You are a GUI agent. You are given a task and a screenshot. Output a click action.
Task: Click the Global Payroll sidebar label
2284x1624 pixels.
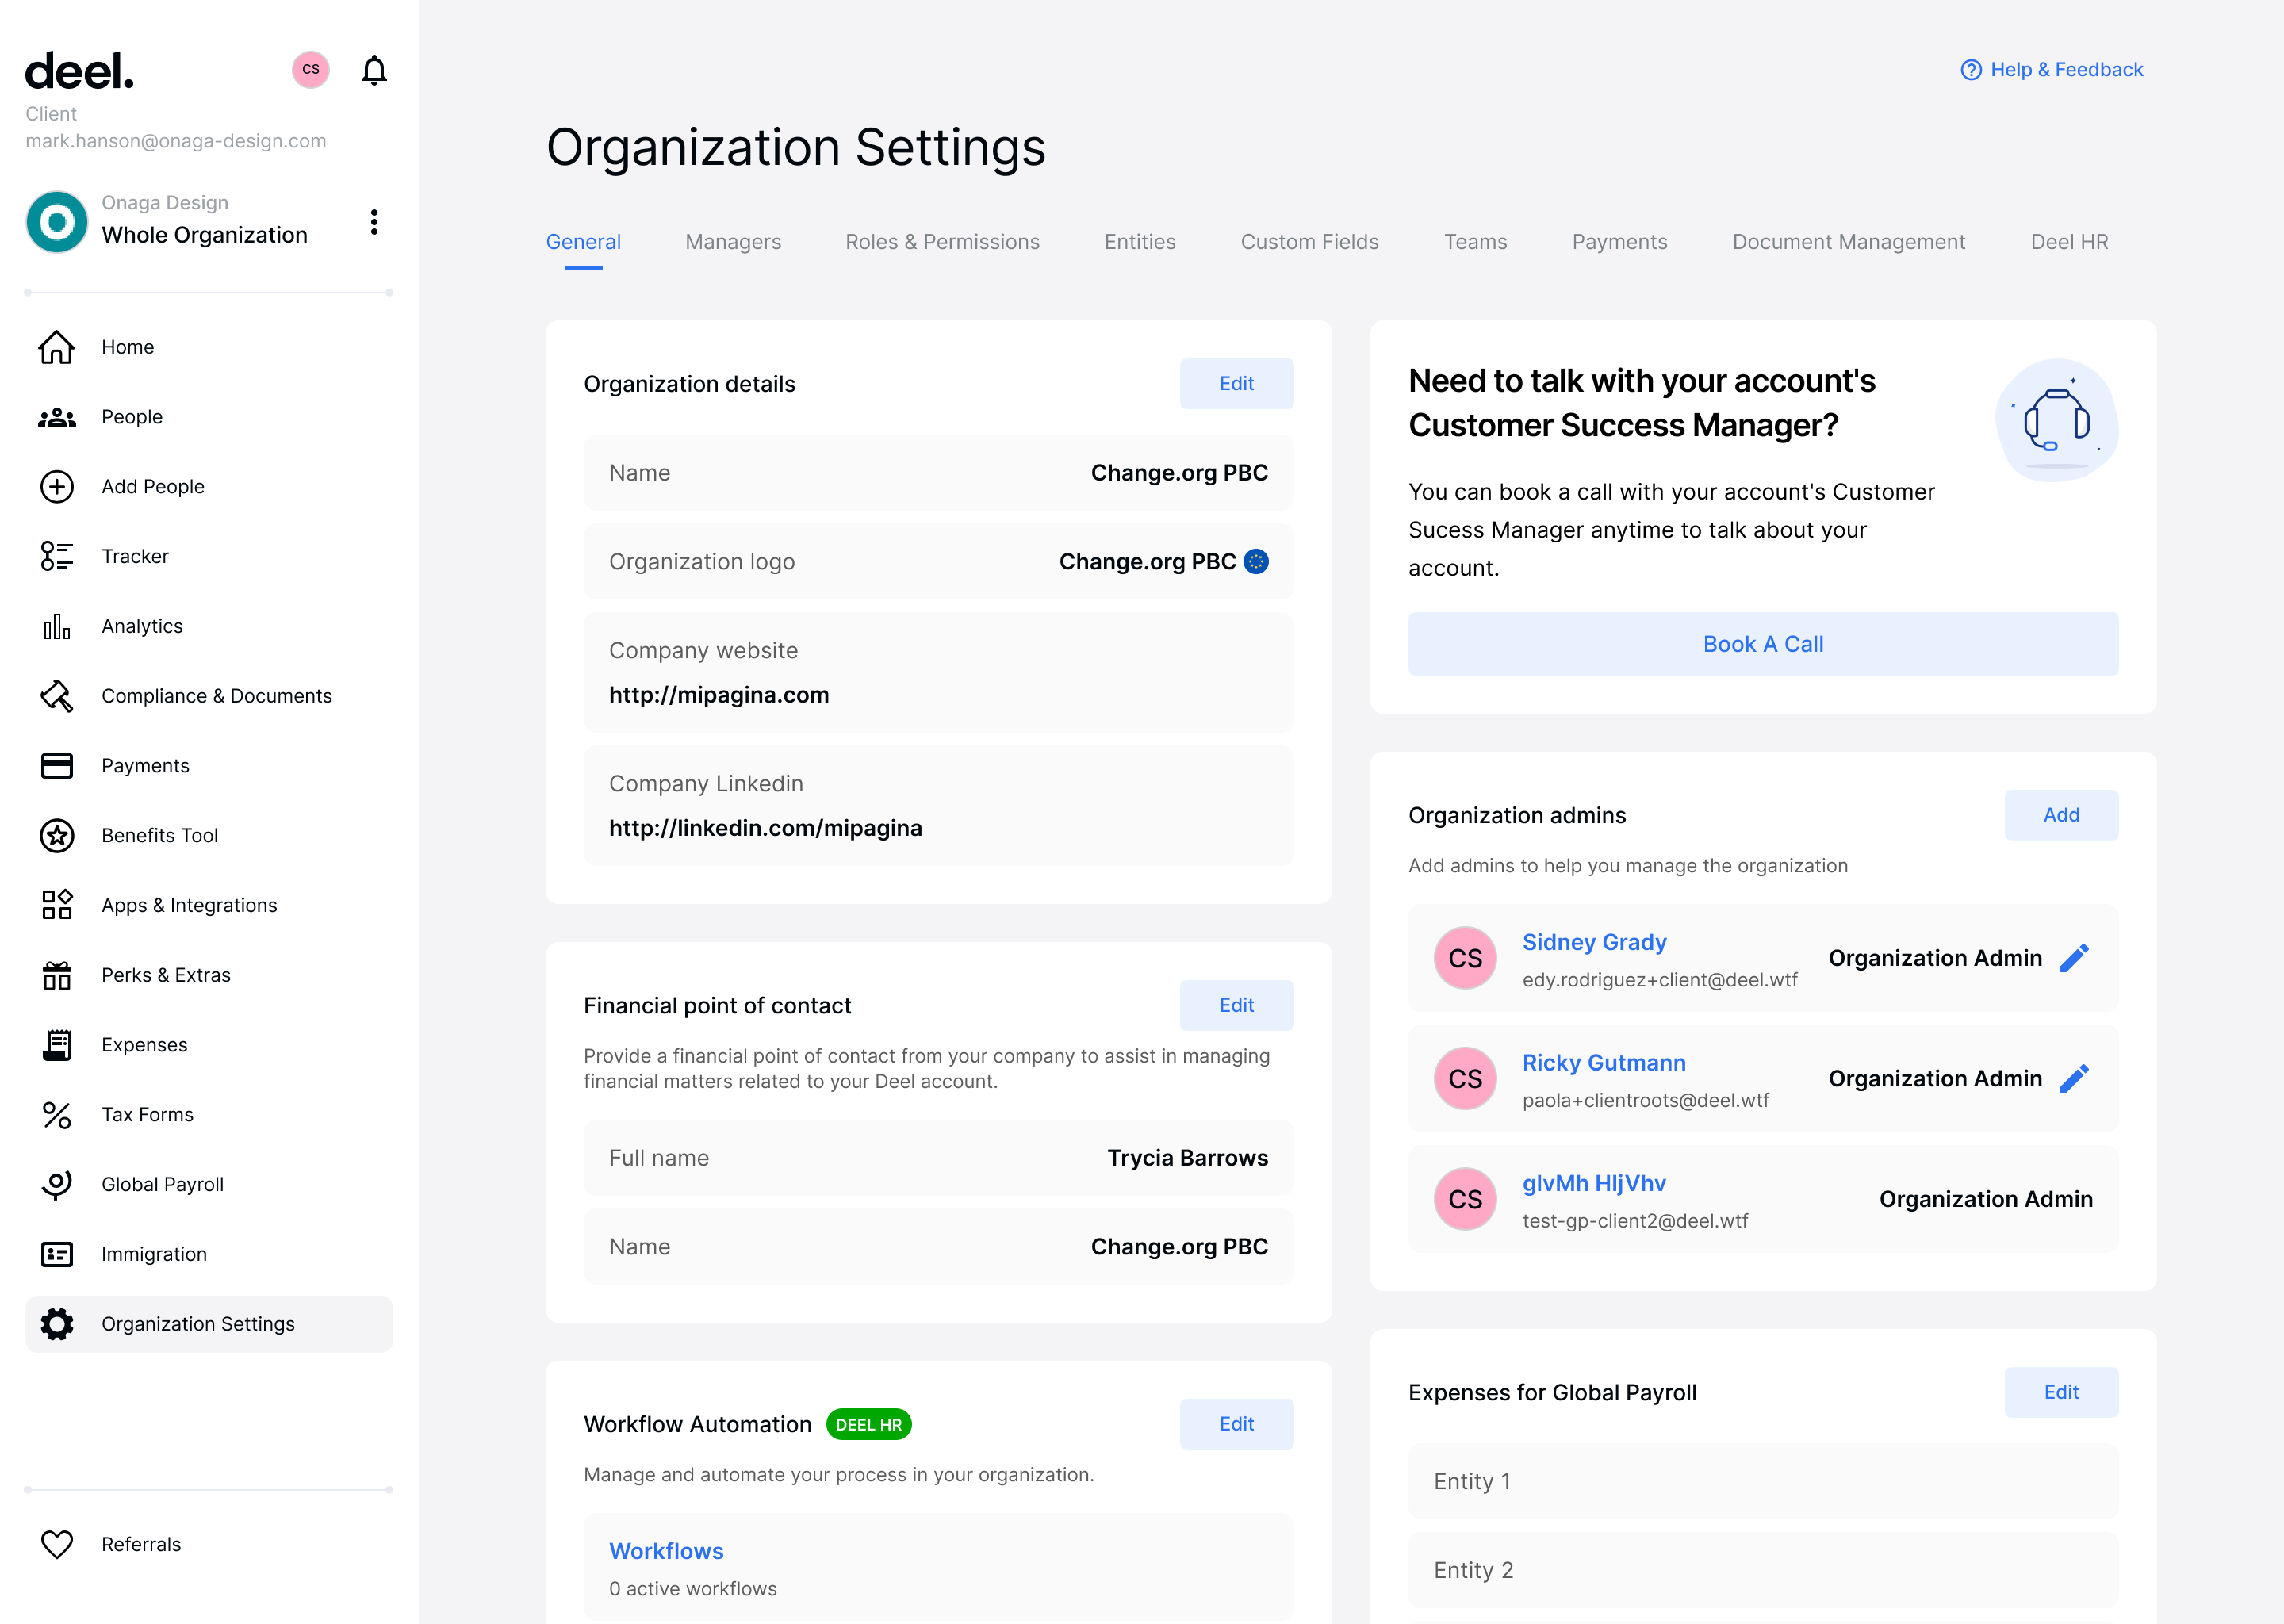coord(162,1185)
